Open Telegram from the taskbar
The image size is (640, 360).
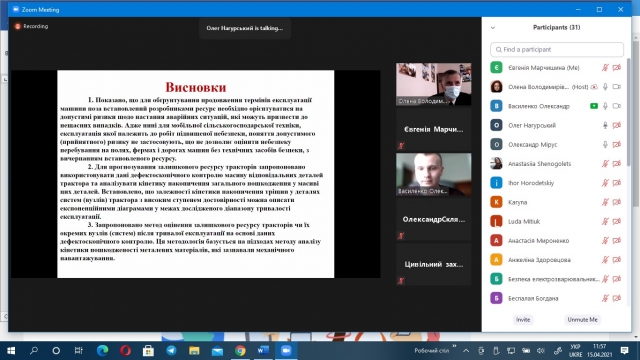(171, 351)
